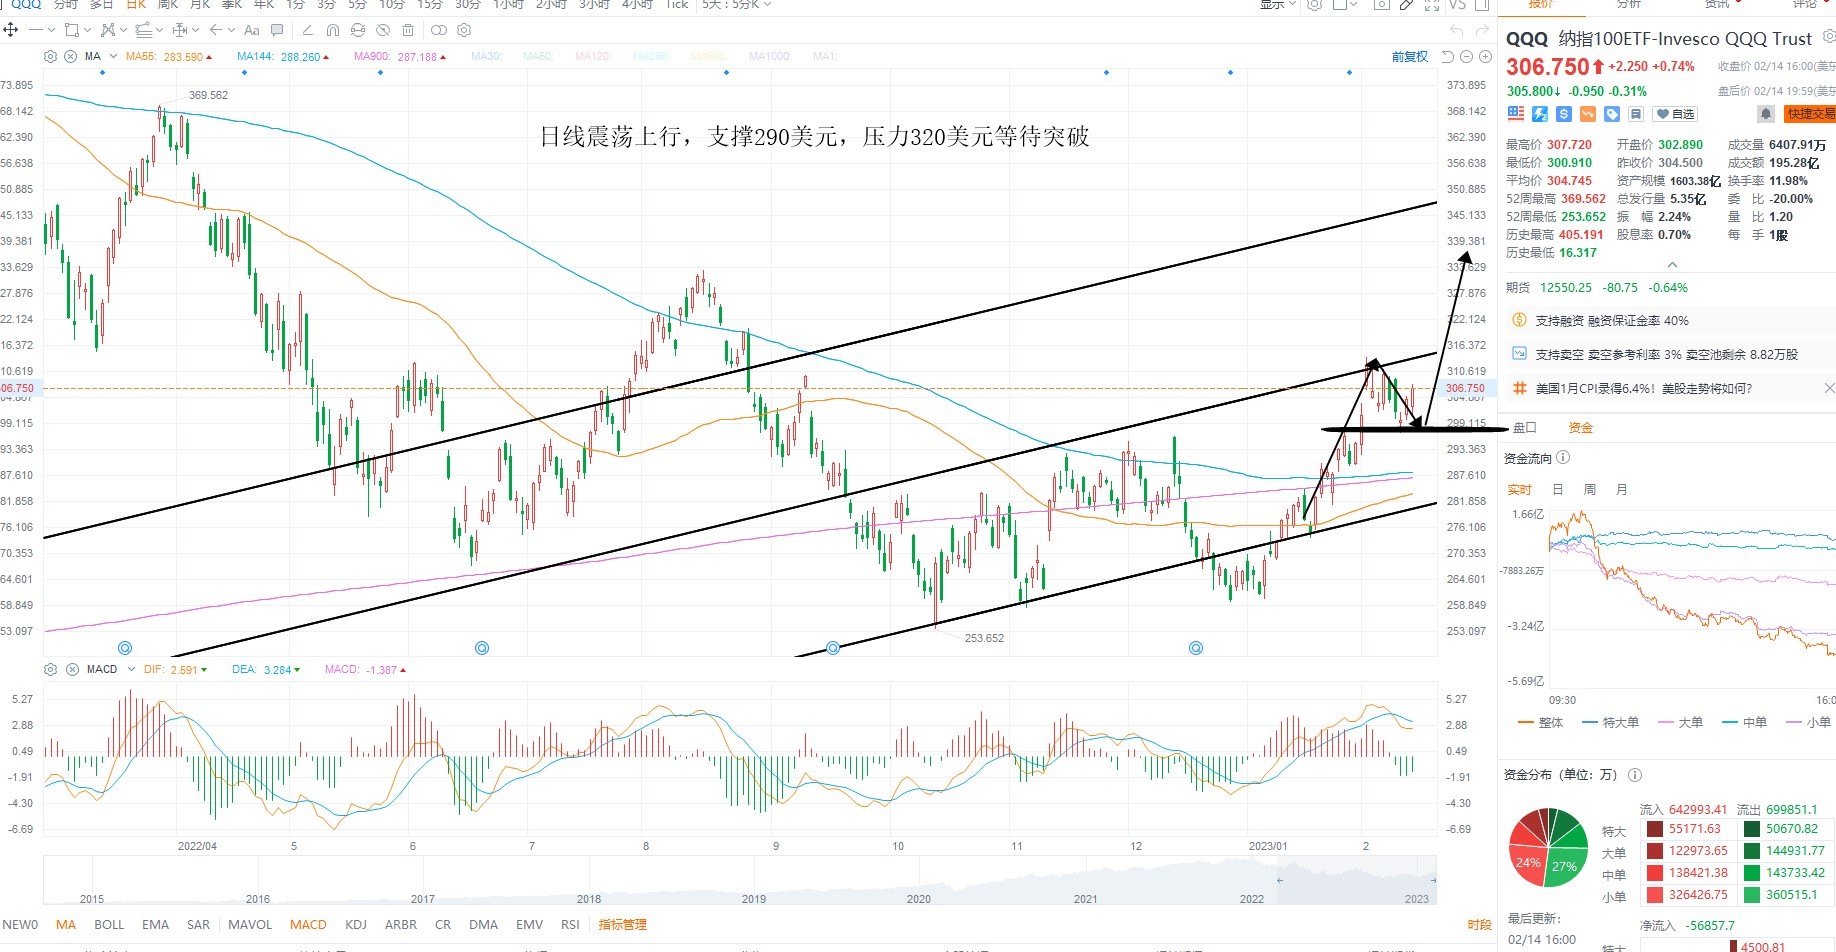Select the 实时 capital flow tab
The image size is (1836, 952).
click(x=1519, y=490)
